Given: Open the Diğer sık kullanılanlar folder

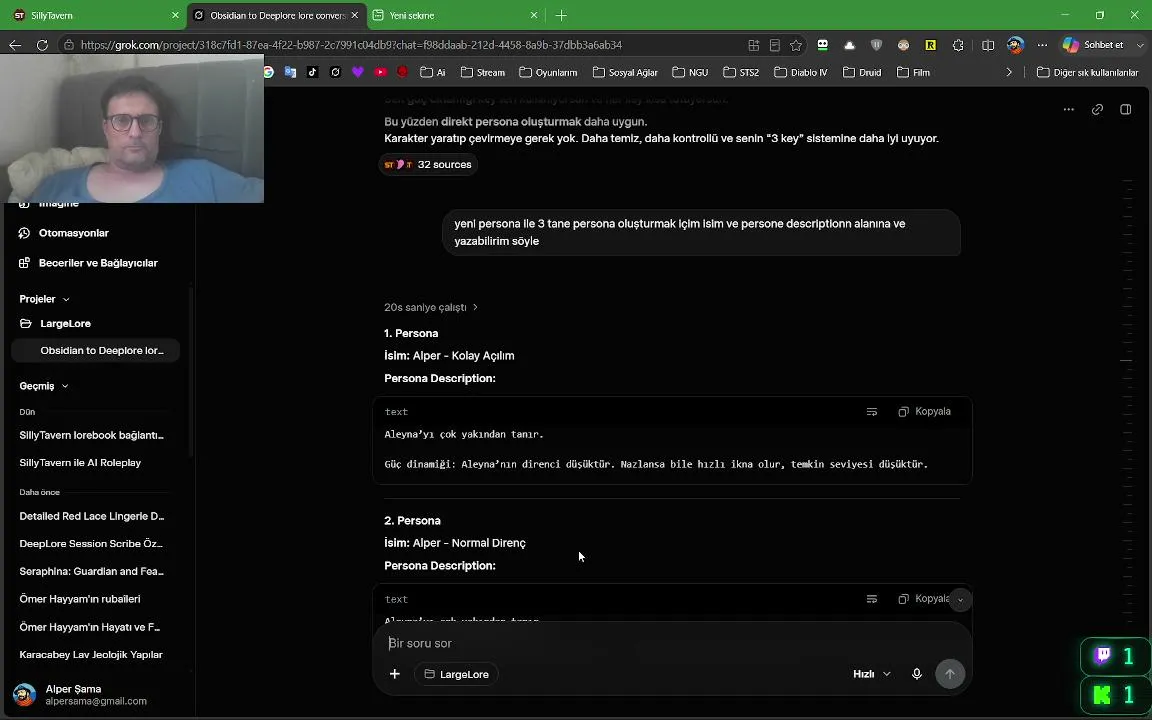Looking at the screenshot, I should (x=1087, y=72).
